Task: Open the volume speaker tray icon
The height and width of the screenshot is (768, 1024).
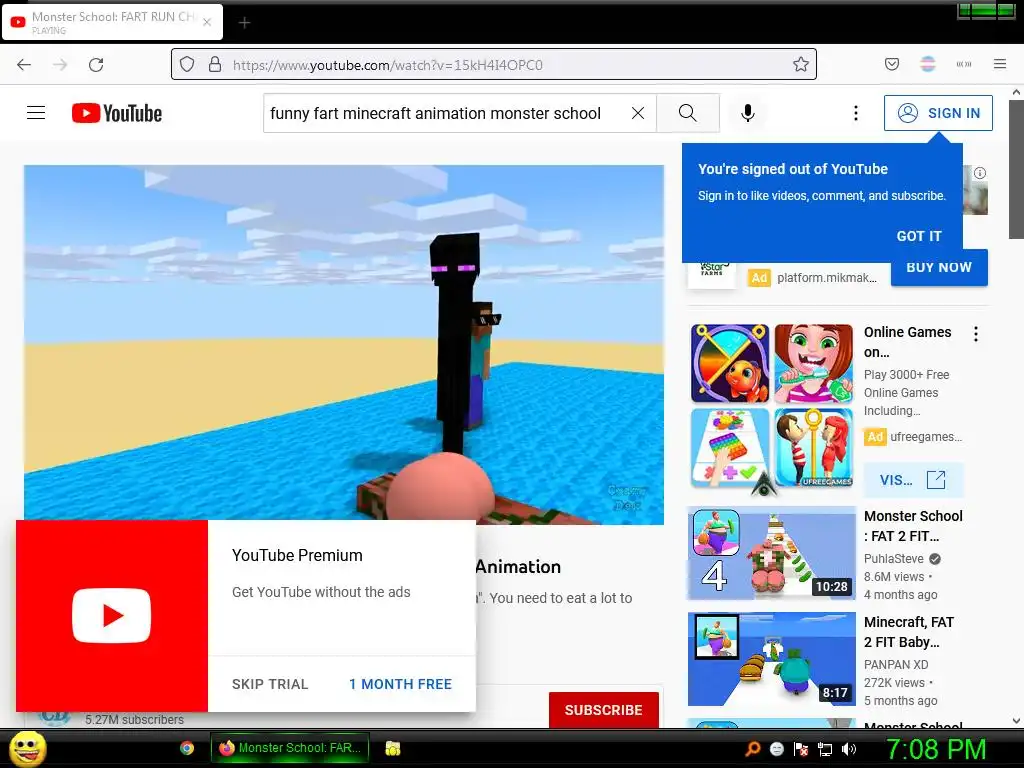Action: (x=849, y=749)
